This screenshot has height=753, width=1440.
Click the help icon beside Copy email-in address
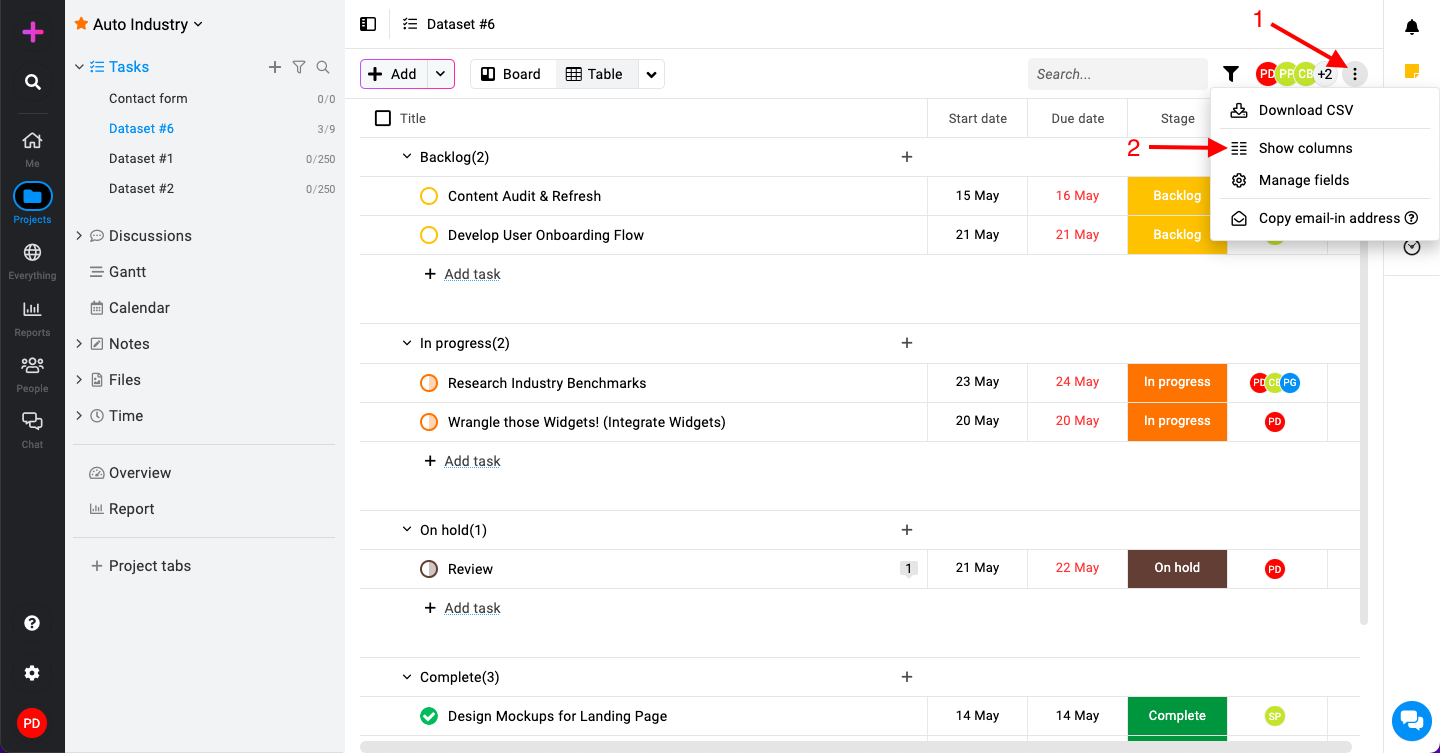point(1412,218)
